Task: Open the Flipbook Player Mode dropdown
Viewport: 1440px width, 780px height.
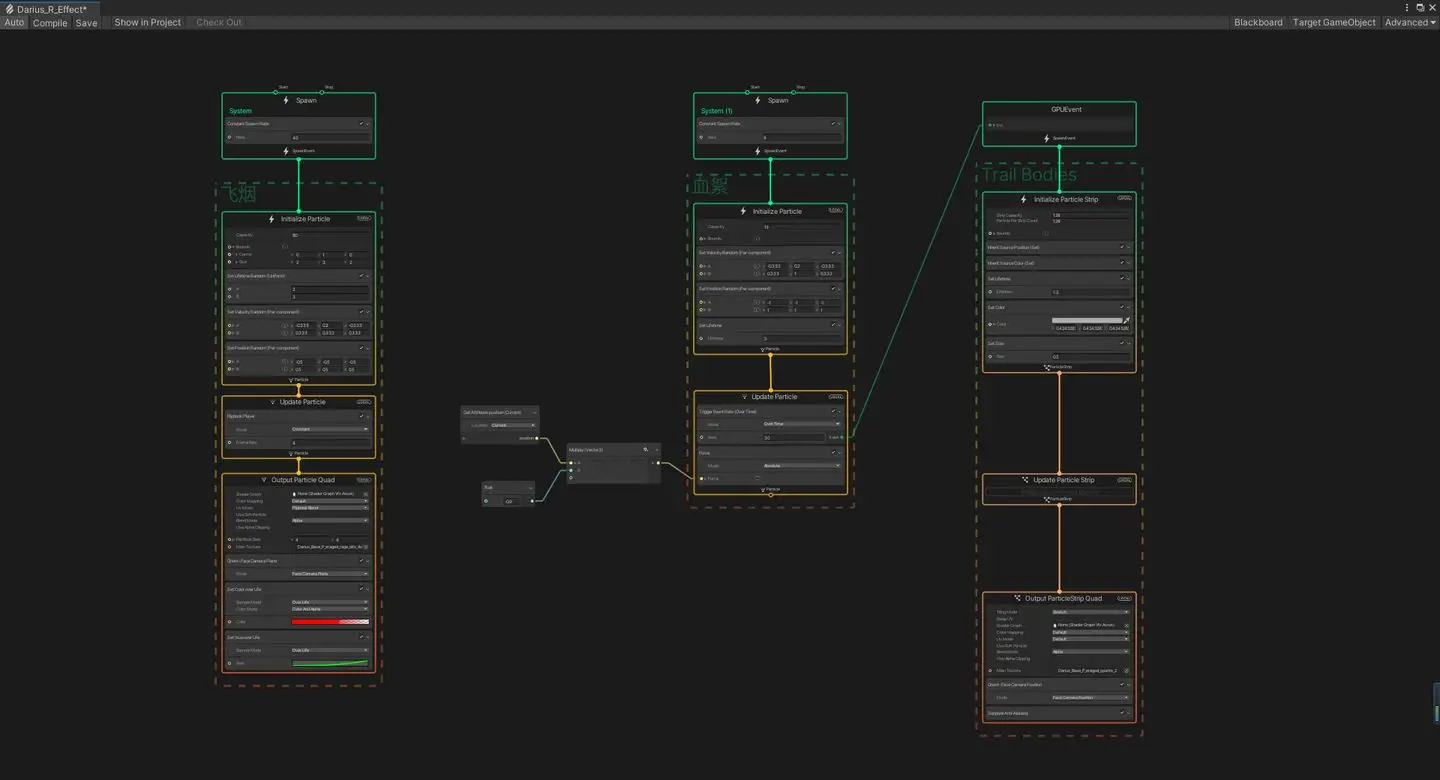Action: (x=330, y=429)
